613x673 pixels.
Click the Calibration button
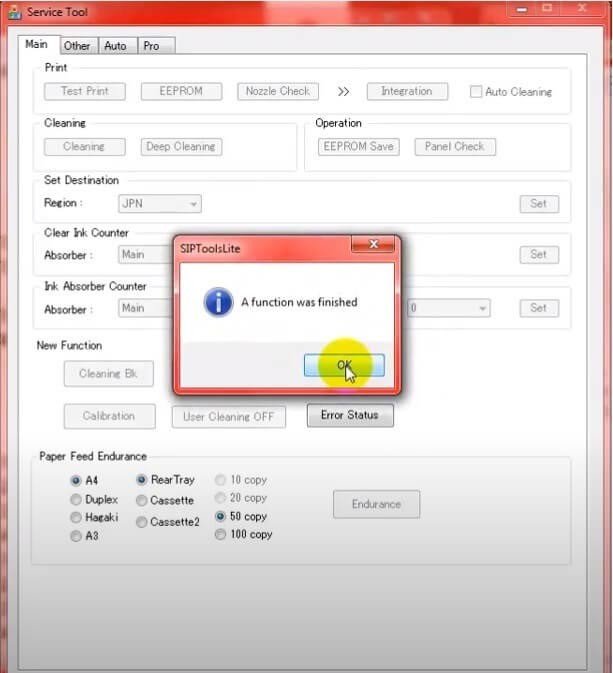point(109,416)
